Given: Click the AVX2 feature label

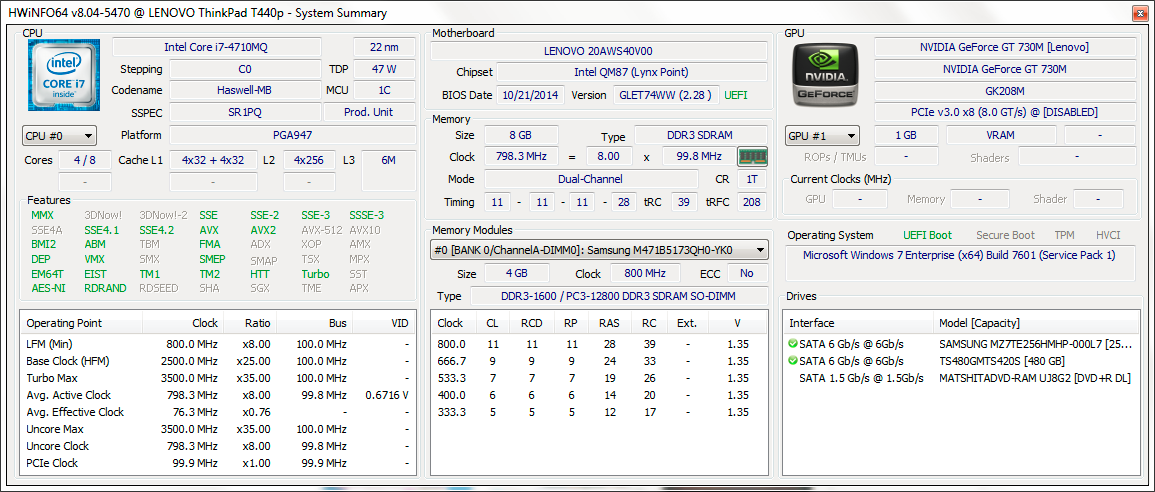Looking at the screenshot, I should click(263, 230).
